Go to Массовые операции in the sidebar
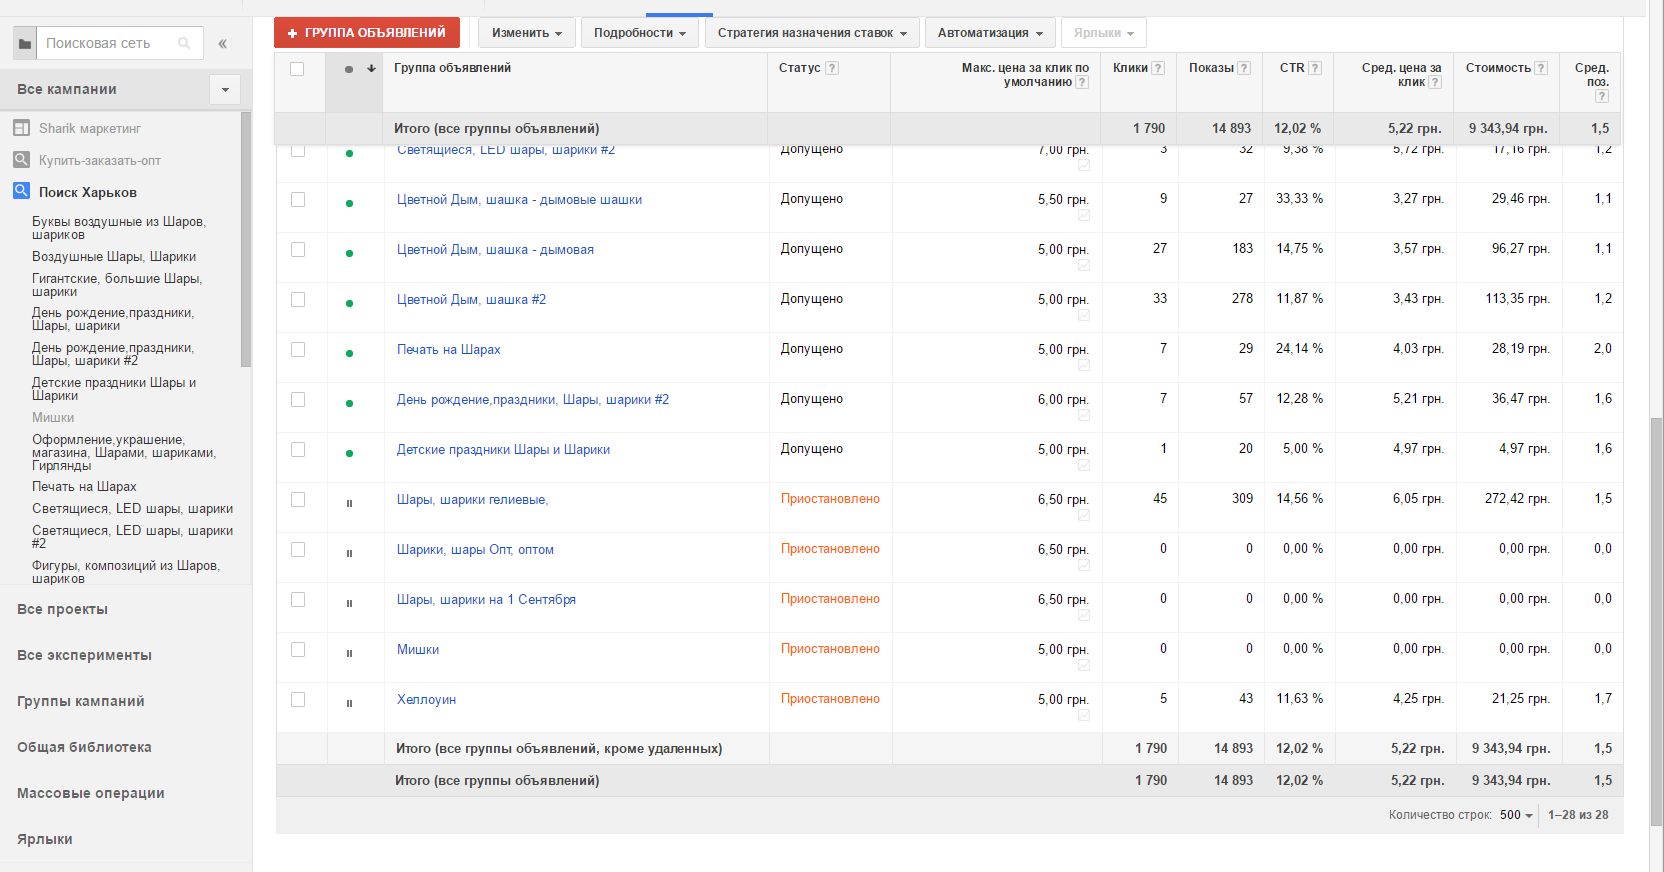This screenshot has height=872, width=1664. click(90, 793)
